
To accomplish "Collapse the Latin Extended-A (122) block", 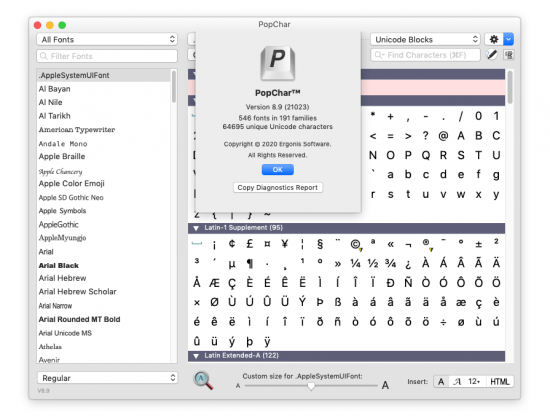I will (196, 356).
